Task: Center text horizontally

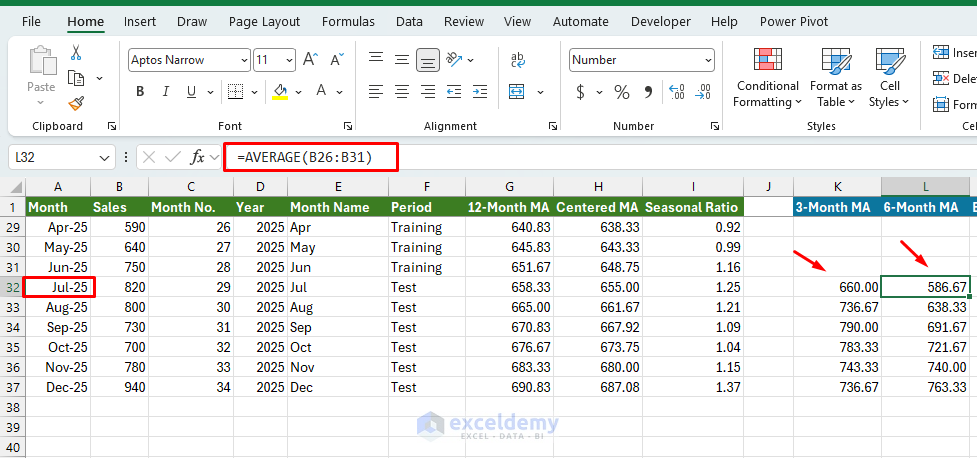Action: tap(402, 92)
